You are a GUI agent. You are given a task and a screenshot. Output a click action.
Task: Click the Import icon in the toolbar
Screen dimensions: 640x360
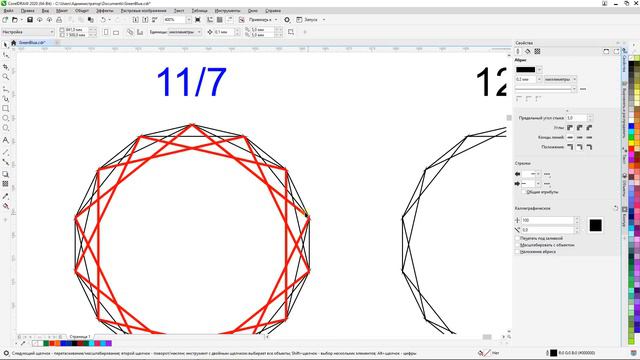(x=136, y=20)
